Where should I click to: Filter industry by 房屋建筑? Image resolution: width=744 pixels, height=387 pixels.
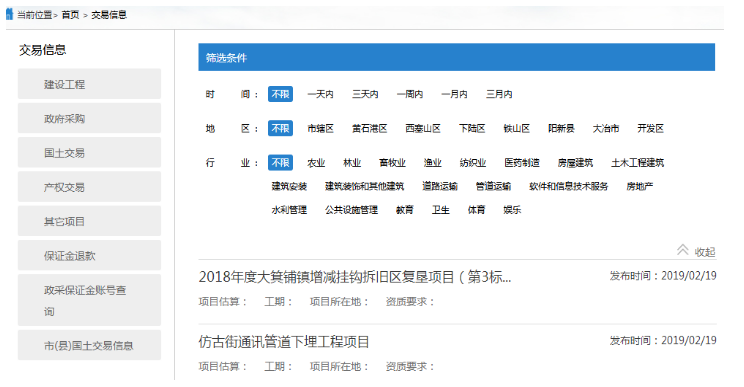(575, 163)
